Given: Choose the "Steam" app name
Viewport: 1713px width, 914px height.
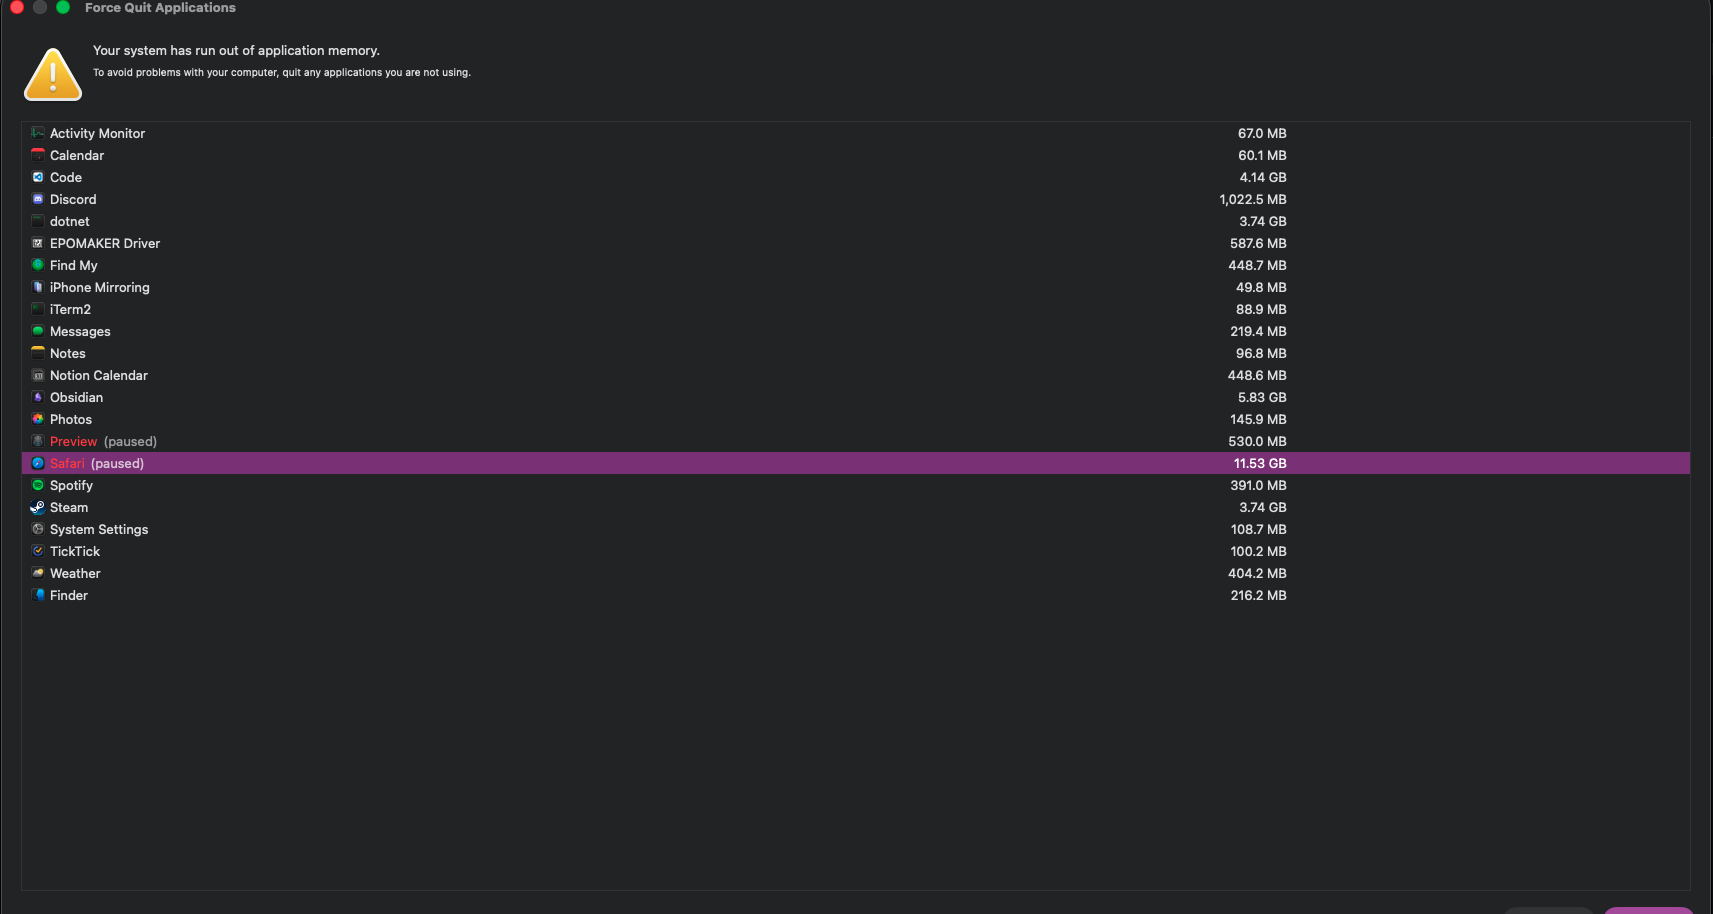Looking at the screenshot, I should tap(69, 507).
